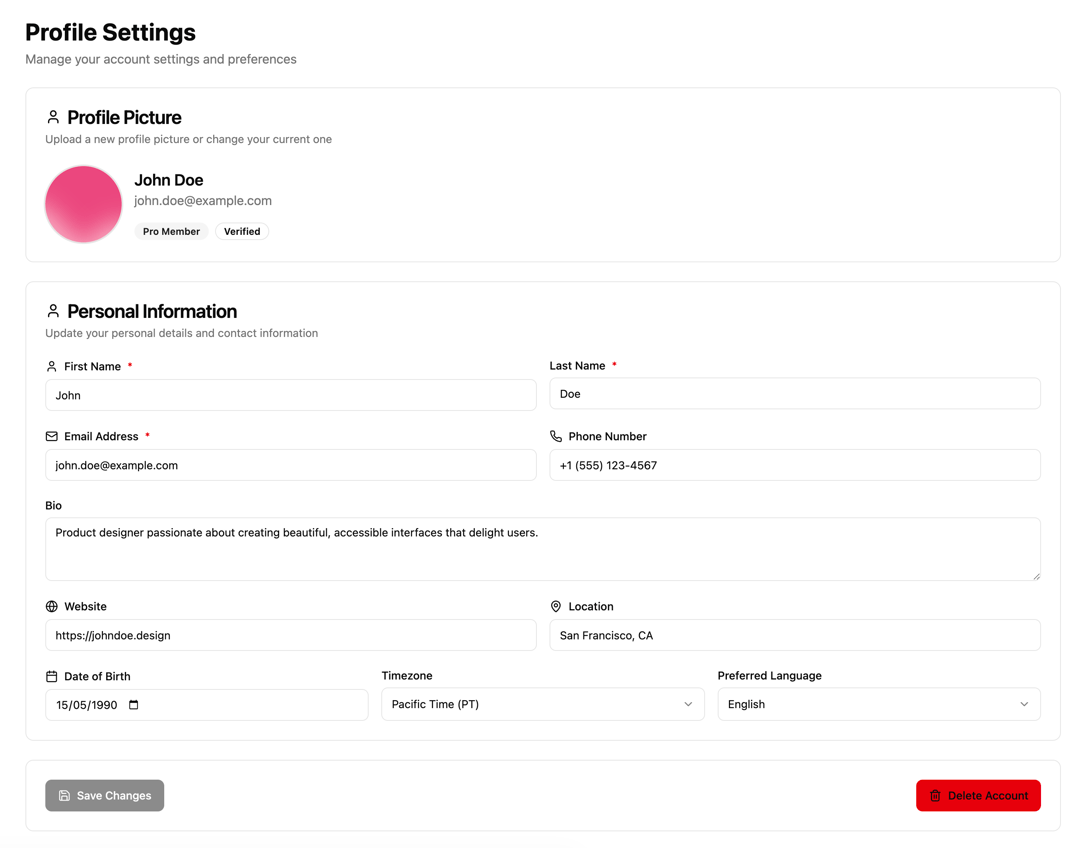Click the calendar icon beside Date of Birth
This screenshot has width=1080, height=848.
[x=52, y=676]
